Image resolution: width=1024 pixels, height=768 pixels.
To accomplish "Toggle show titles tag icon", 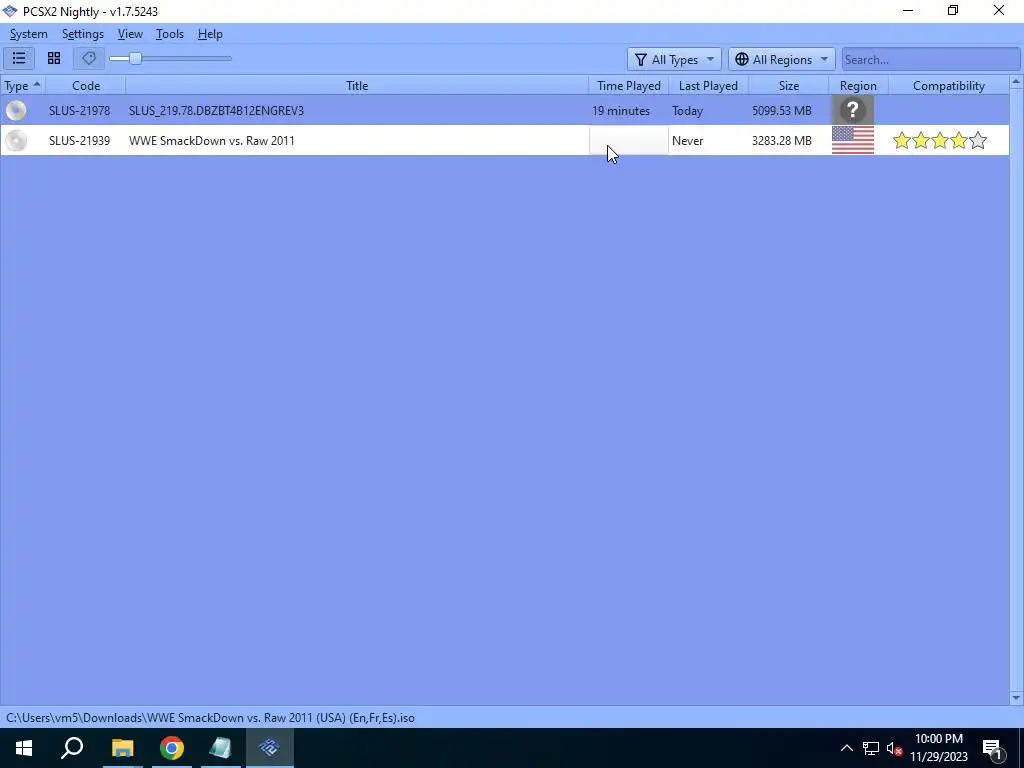I will (89, 59).
